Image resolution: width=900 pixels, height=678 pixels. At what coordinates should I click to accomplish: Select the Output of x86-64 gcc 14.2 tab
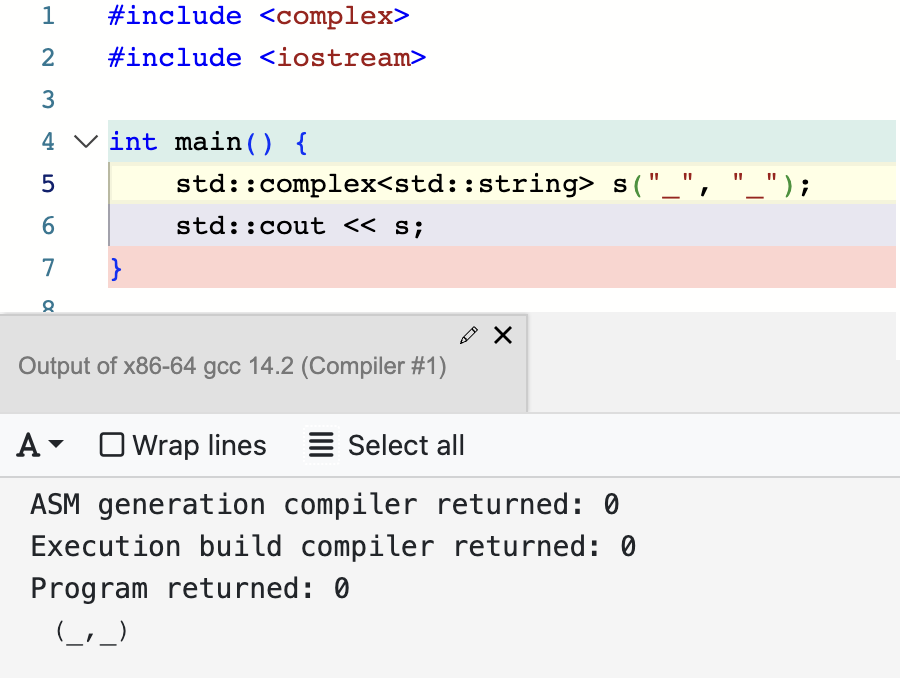coord(232,366)
